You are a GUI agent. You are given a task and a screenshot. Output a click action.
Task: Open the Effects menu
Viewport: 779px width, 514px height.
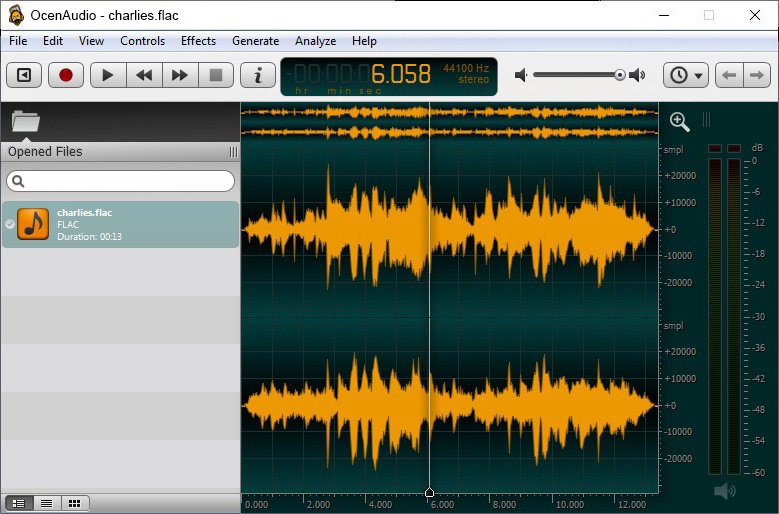tap(198, 41)
